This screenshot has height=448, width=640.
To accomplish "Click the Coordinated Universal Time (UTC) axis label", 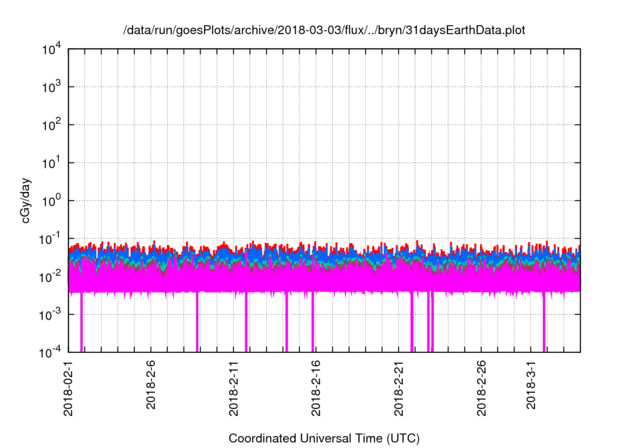I will tap(324, 438).
